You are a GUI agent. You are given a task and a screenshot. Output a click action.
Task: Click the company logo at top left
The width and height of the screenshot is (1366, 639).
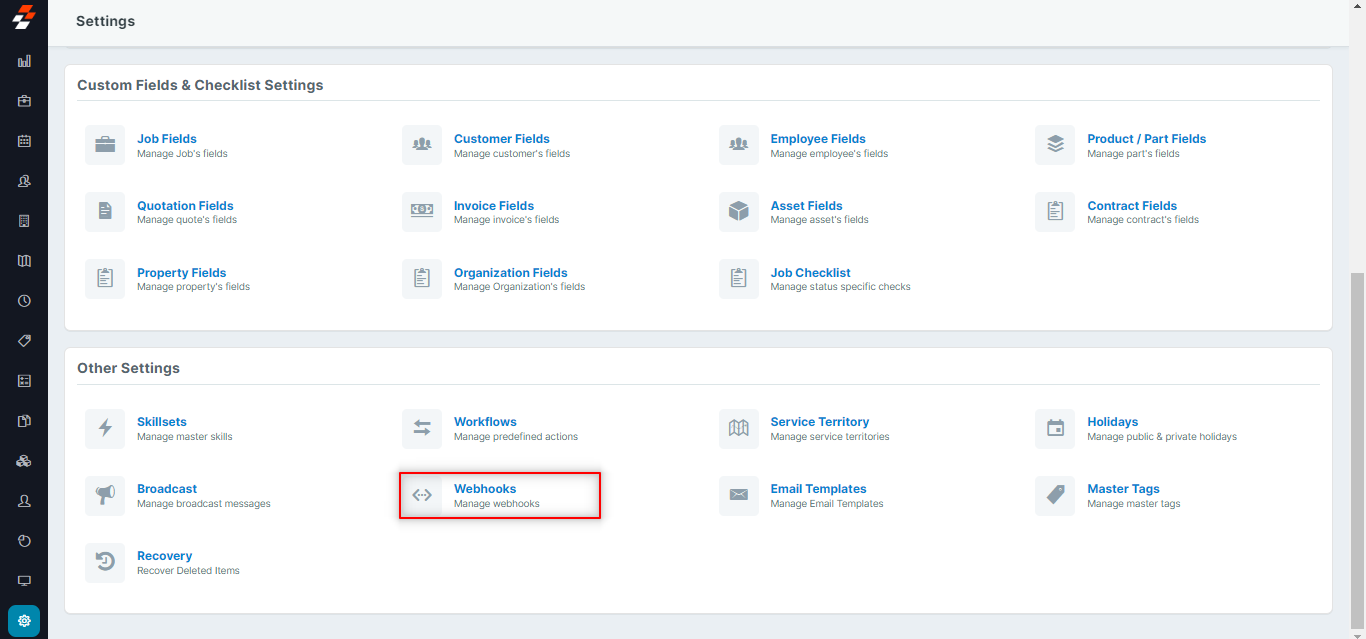(x=23, y=17)
